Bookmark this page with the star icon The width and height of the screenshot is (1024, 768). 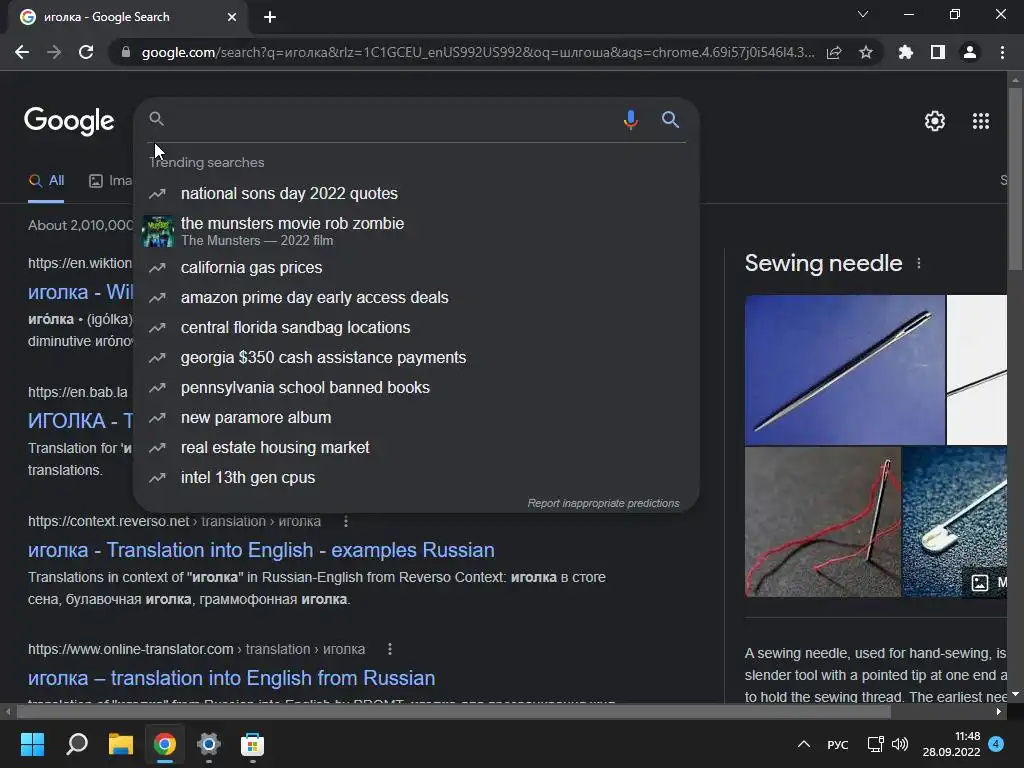(x=866, y=52)
